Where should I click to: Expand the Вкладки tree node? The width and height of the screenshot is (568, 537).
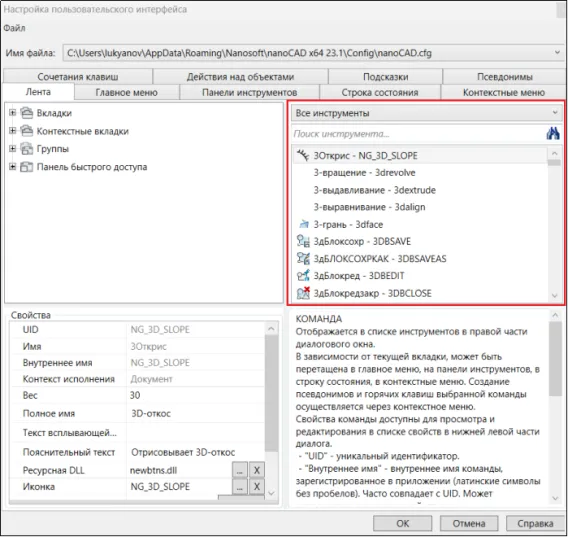pyautogui.click(x=13, y=113)
